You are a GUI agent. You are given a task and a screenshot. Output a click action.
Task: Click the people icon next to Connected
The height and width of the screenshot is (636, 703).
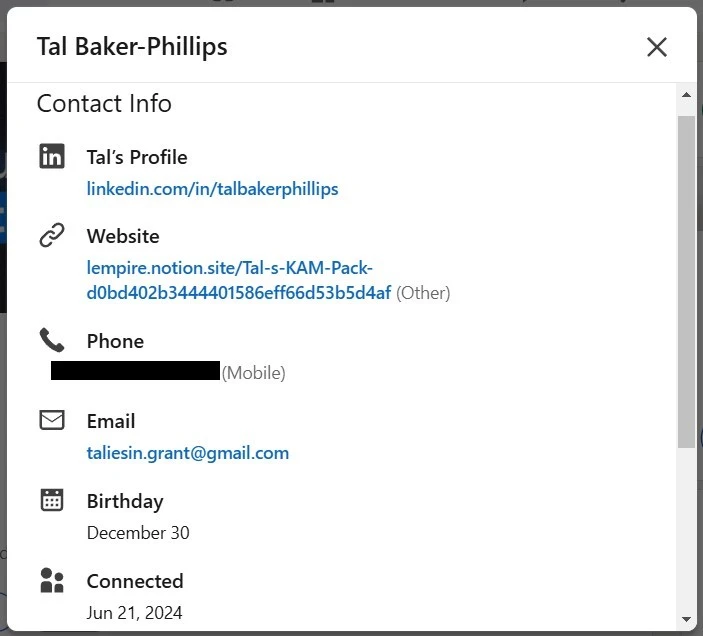pos(52,580)
